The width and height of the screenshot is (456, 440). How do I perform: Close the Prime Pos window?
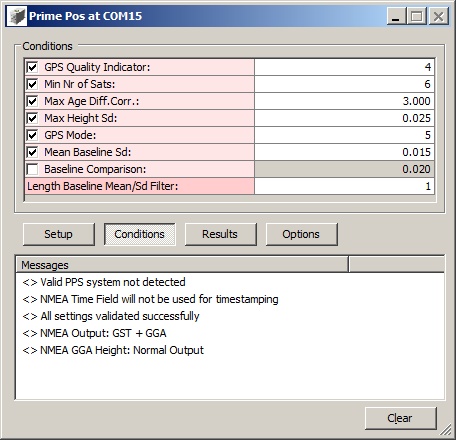[x=438, y=16]
